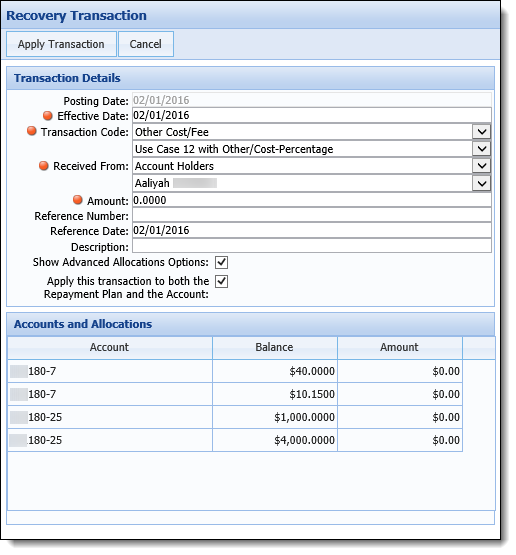516x555 pixels.
Task: Edit the amount for the $4,000.0000 balance row
Action: [400, 440]
